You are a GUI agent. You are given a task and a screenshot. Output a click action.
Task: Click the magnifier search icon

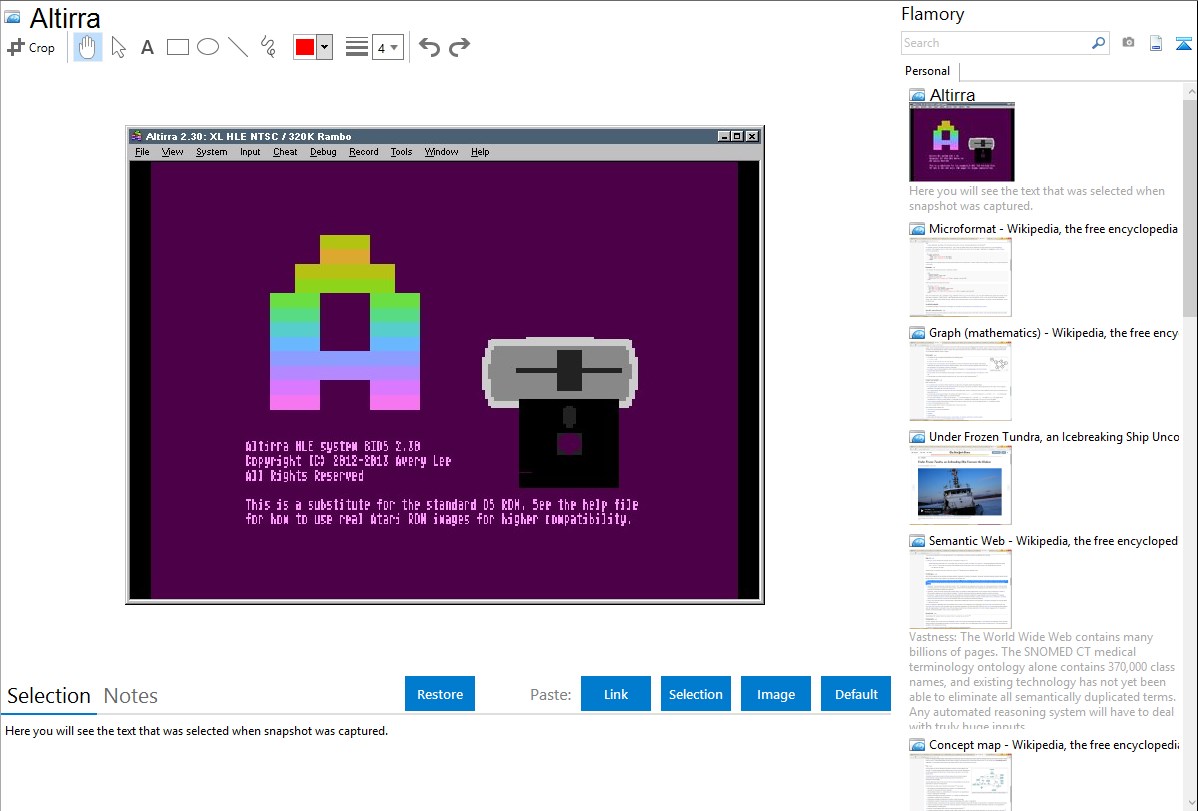(1098, 43)
